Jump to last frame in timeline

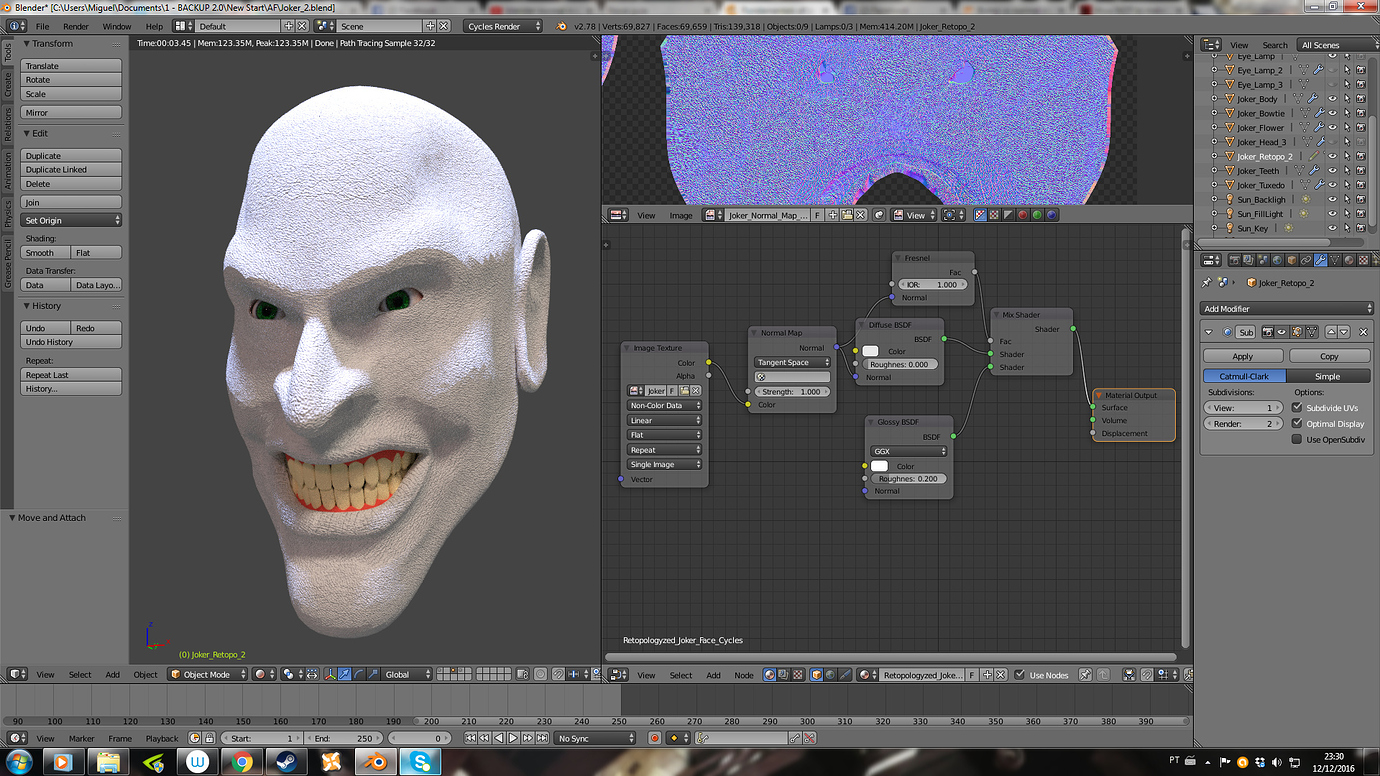(x=541, y=739)
